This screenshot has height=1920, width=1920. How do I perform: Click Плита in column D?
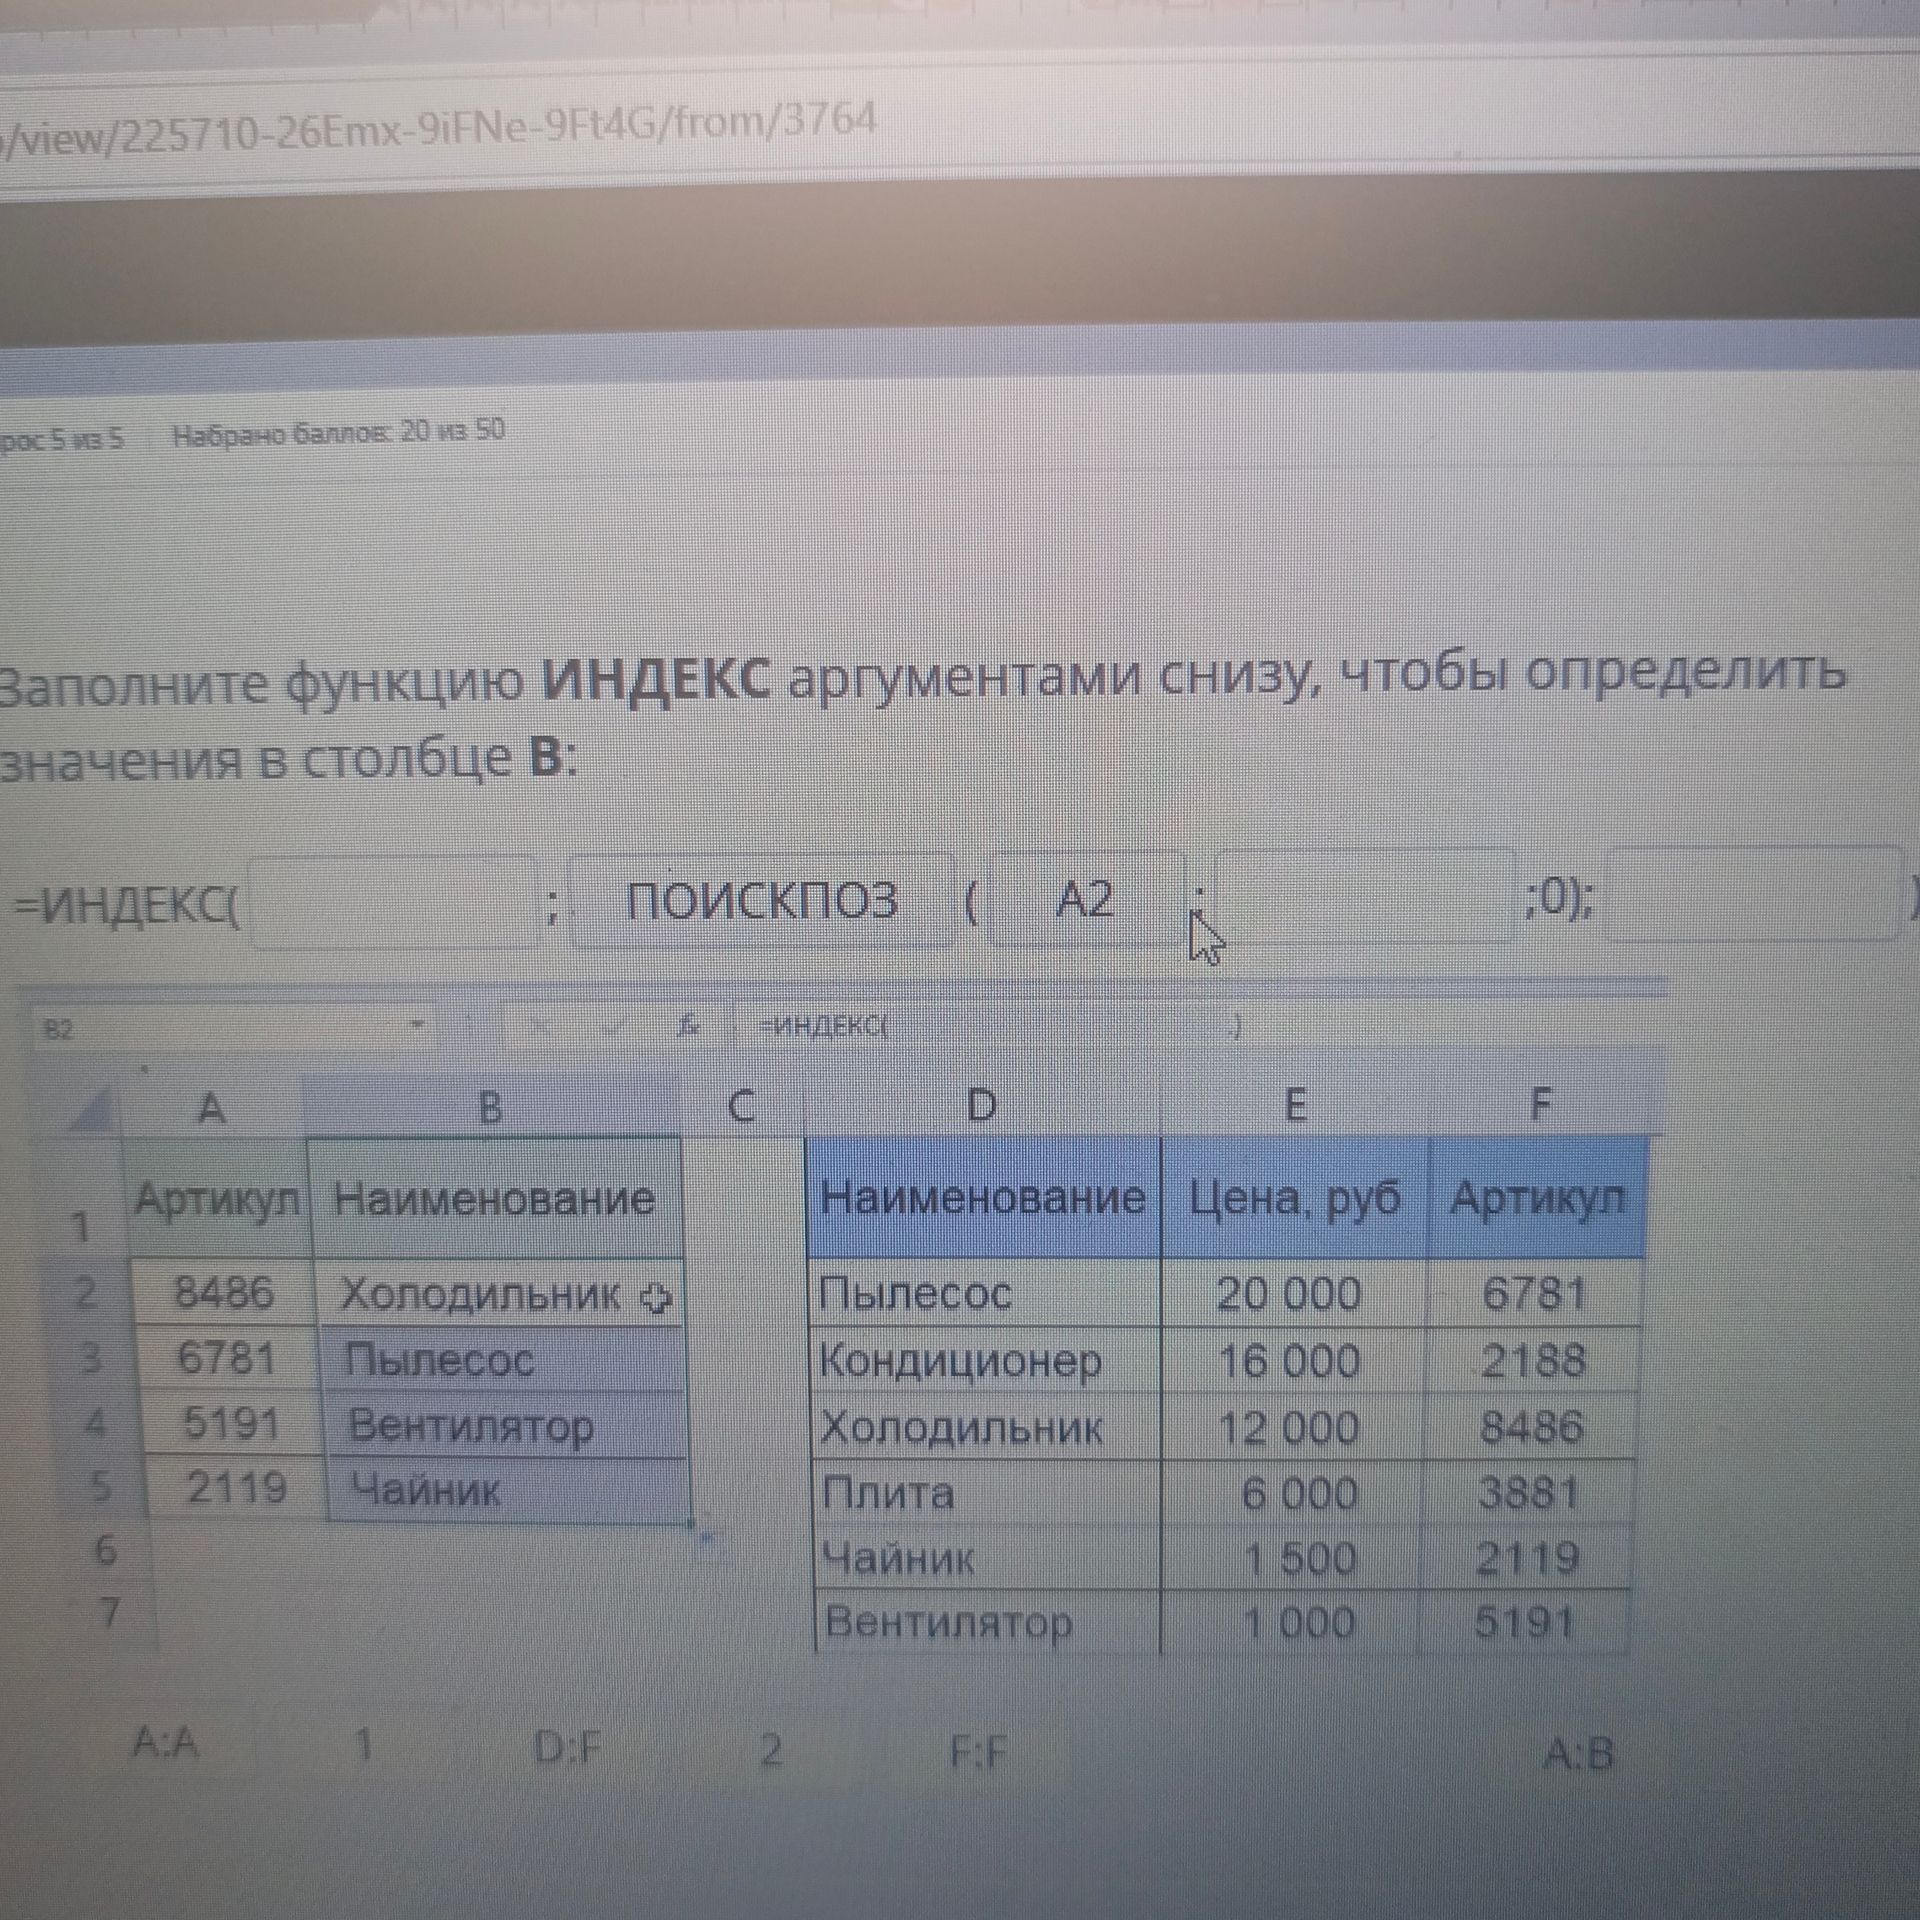987,1493
